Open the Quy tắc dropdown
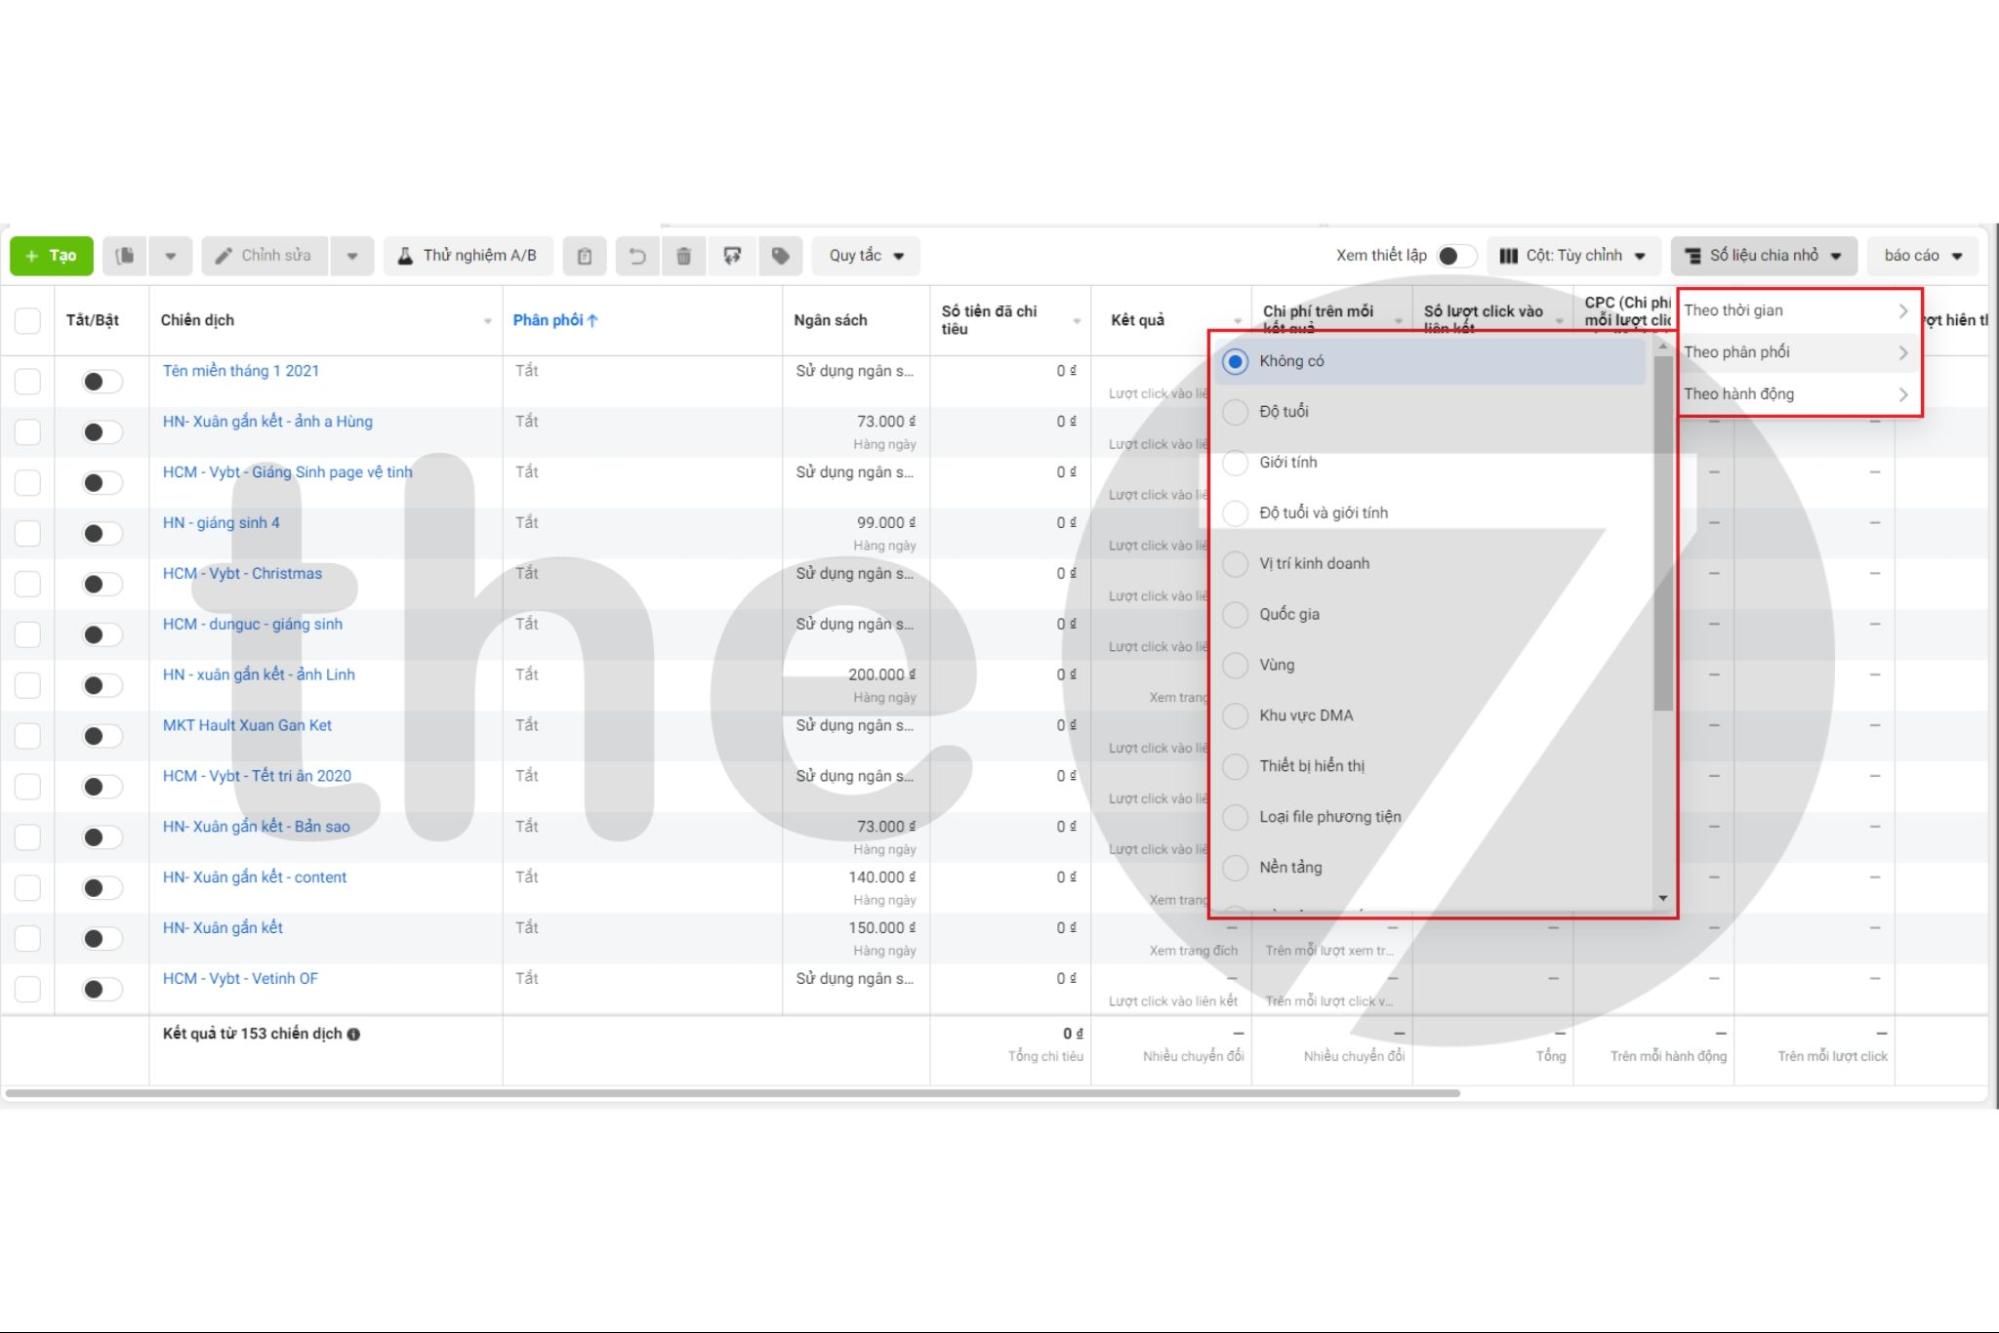1999x1333 pixels. pos(866,256)
